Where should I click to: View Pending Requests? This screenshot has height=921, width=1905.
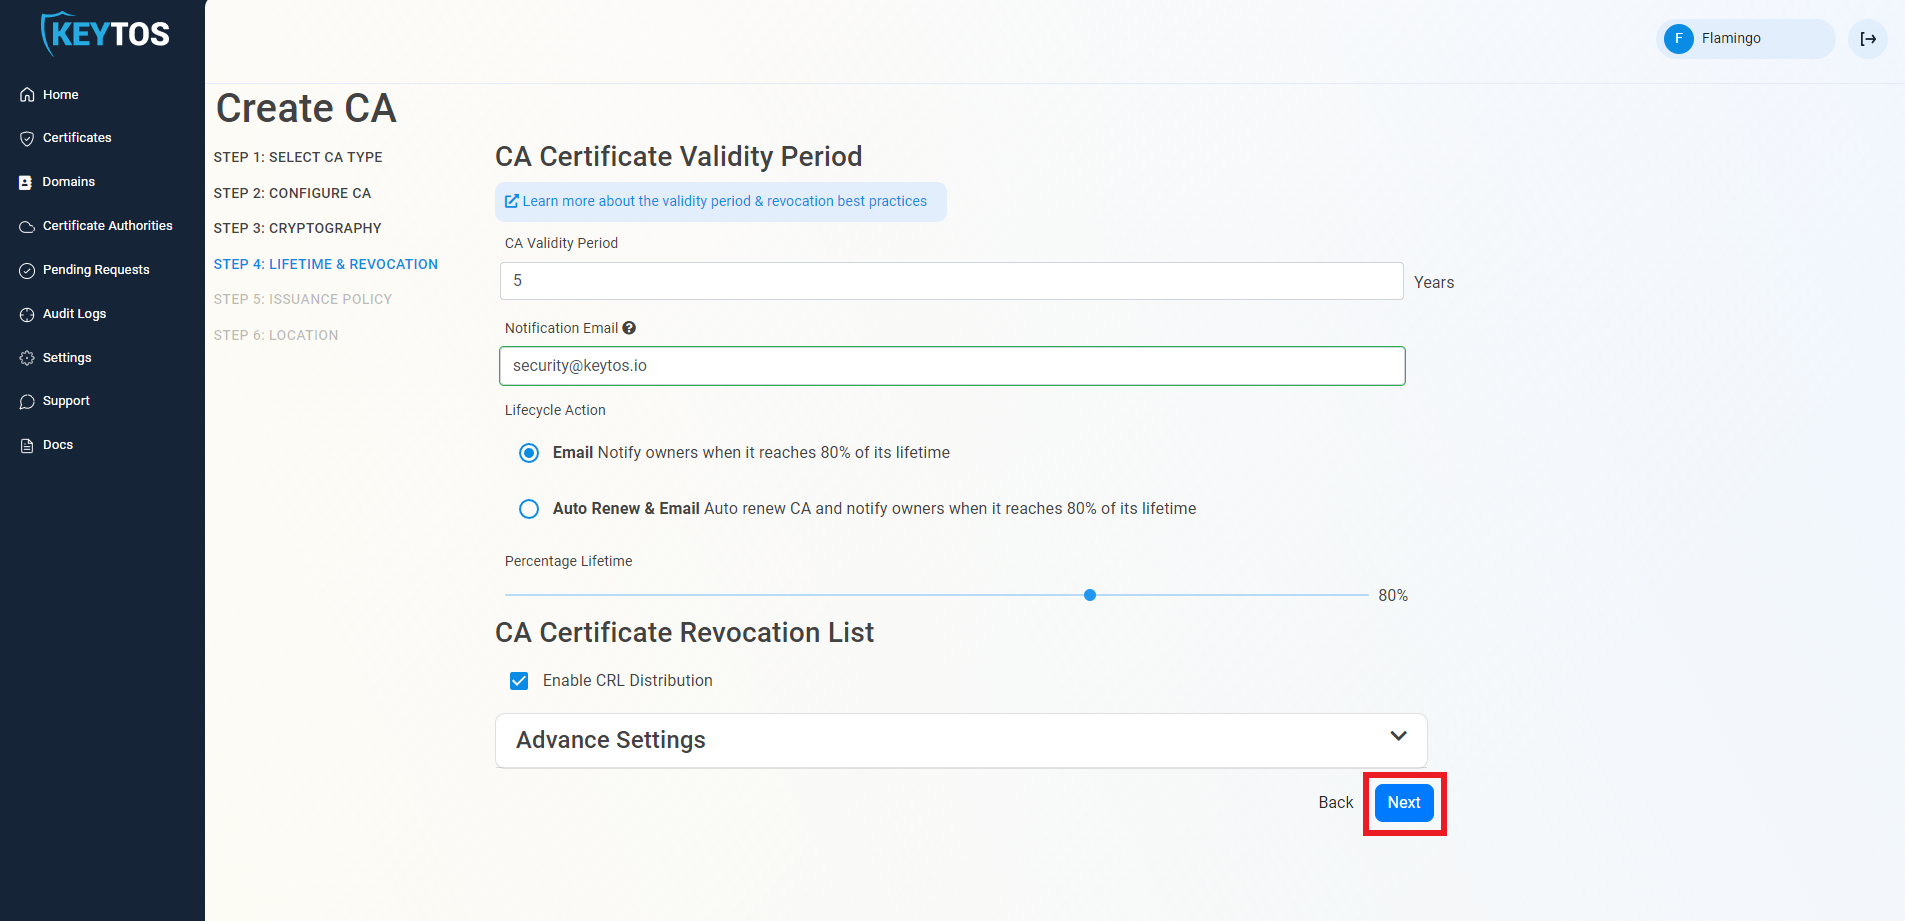96,270
